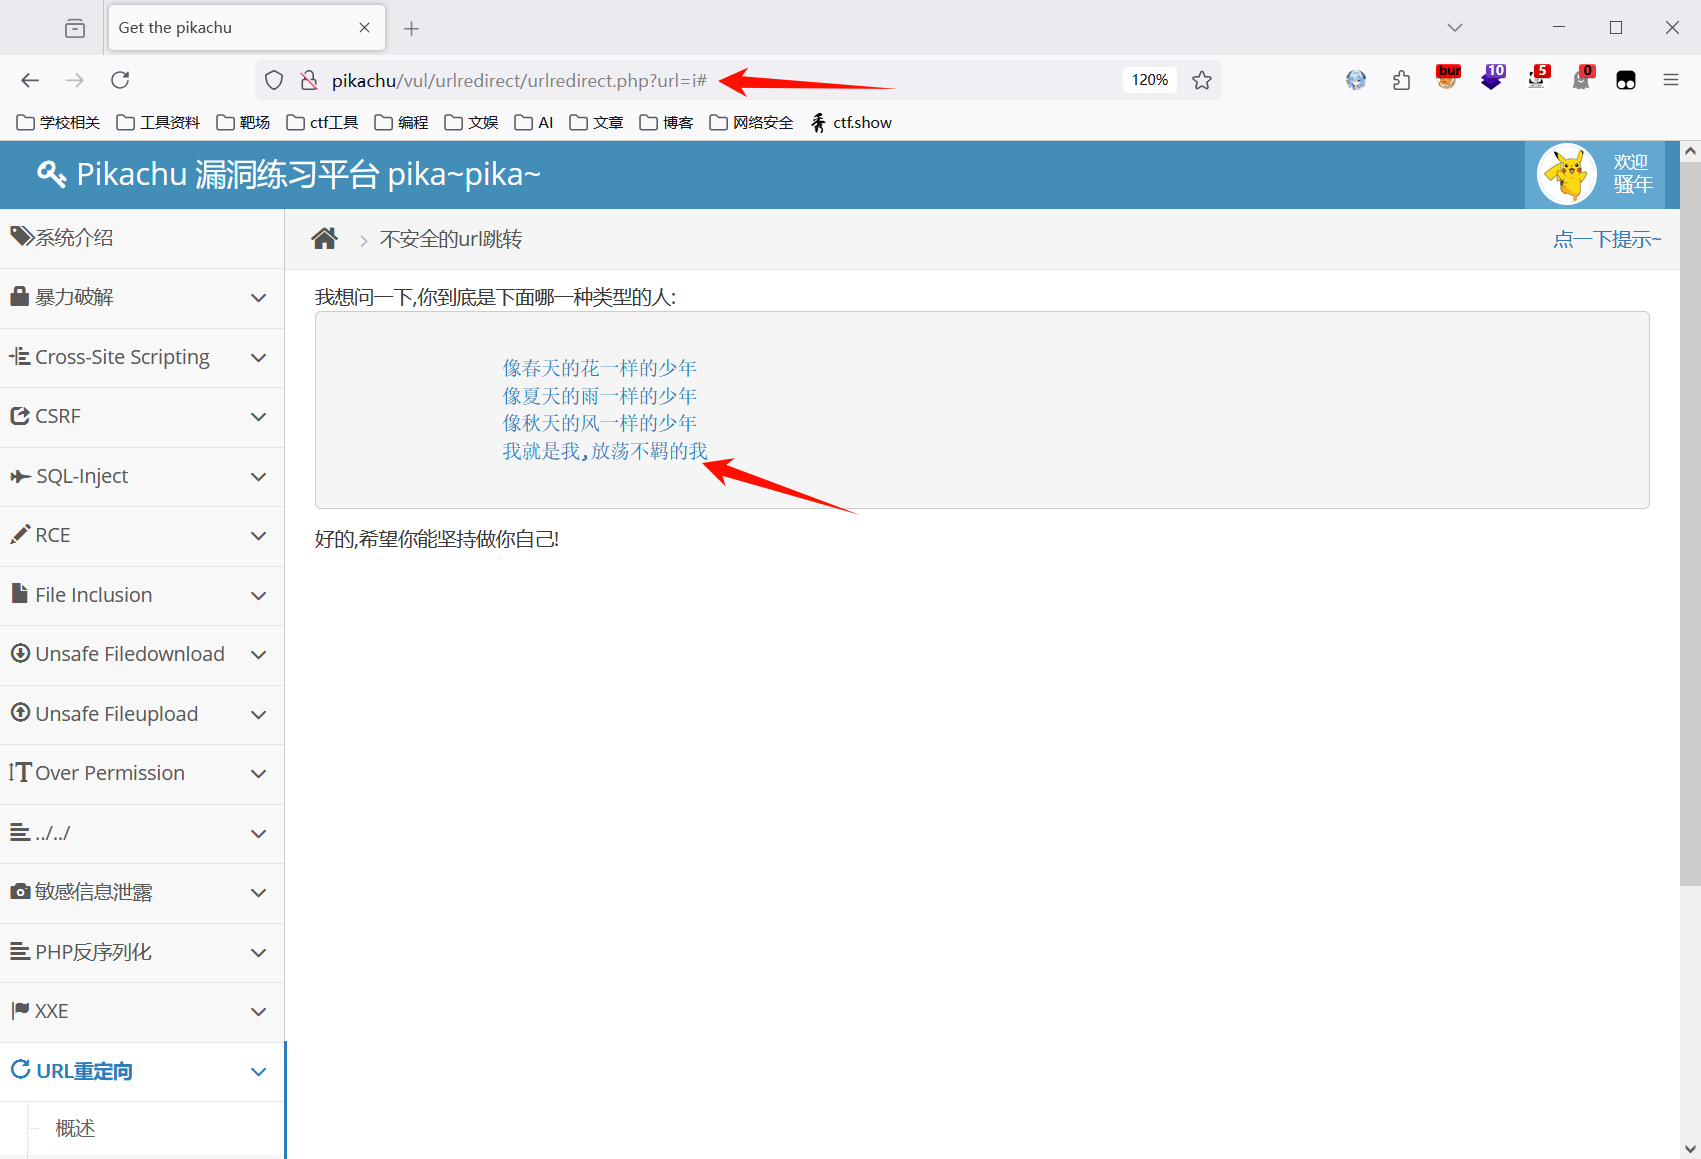
Task: Open the 系统介绍 sidebar item
Action: click(142, 238)
